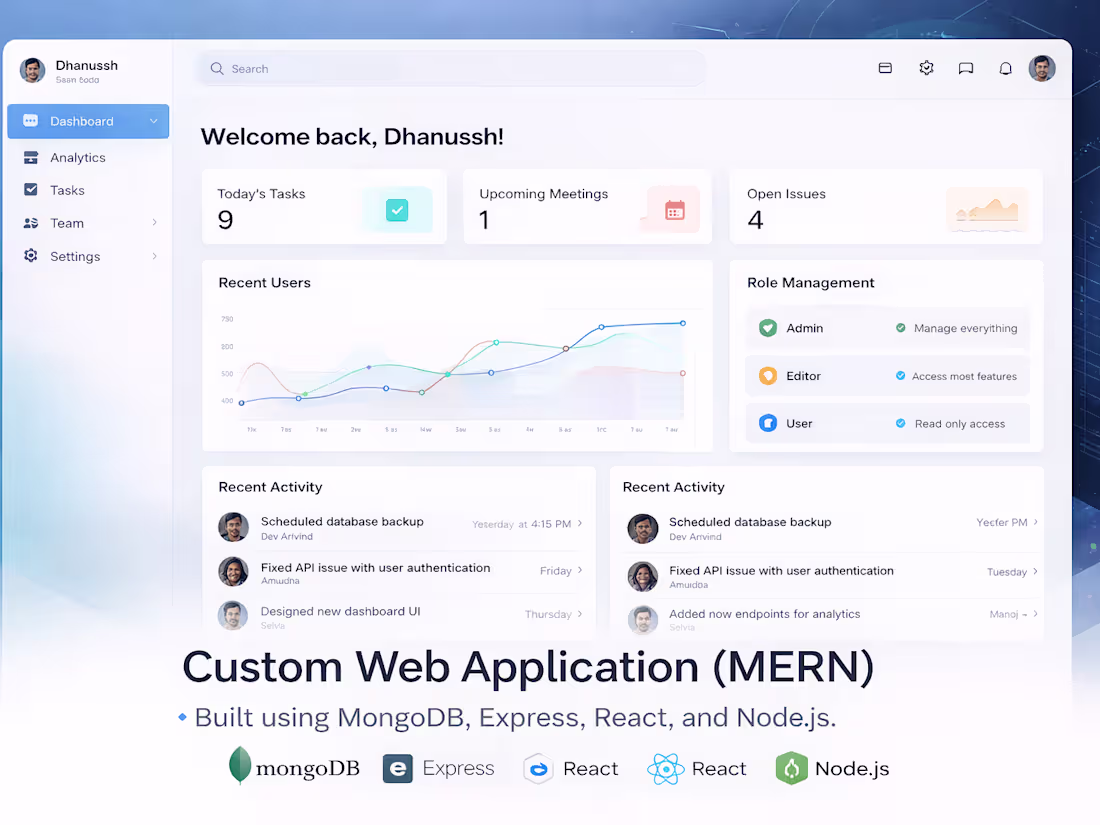Image resolution: width=1100 pixels, height=825 pixels.
Task: Open the chat messages icon in top bar
Action: [x=965, y=68]
